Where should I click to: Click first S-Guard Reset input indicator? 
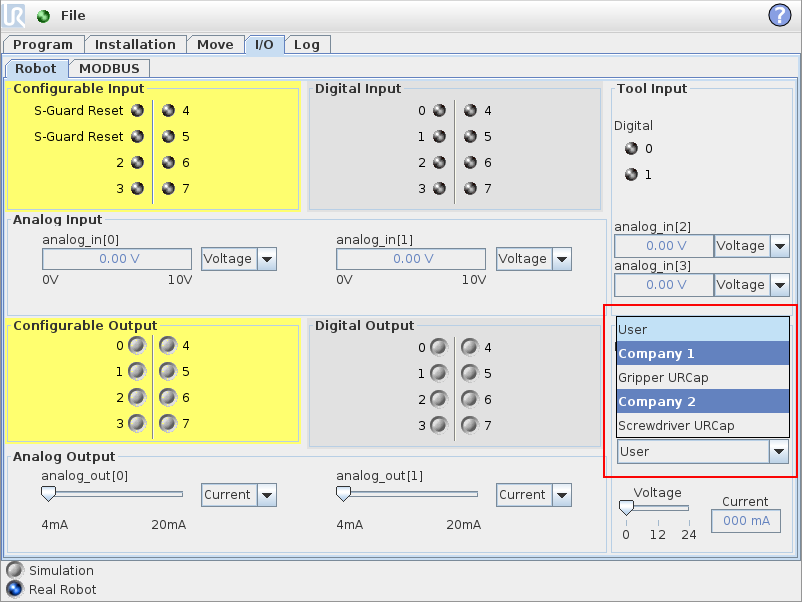(x=137, y=111)
